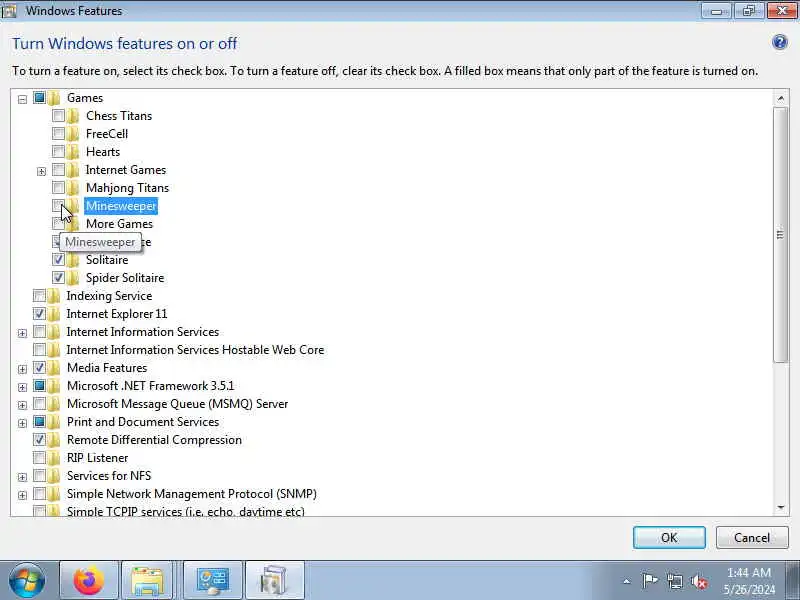Uncheck the Solitaire checkbox
800x600 pixels.
pyautogui.click(x=58, y=259)
